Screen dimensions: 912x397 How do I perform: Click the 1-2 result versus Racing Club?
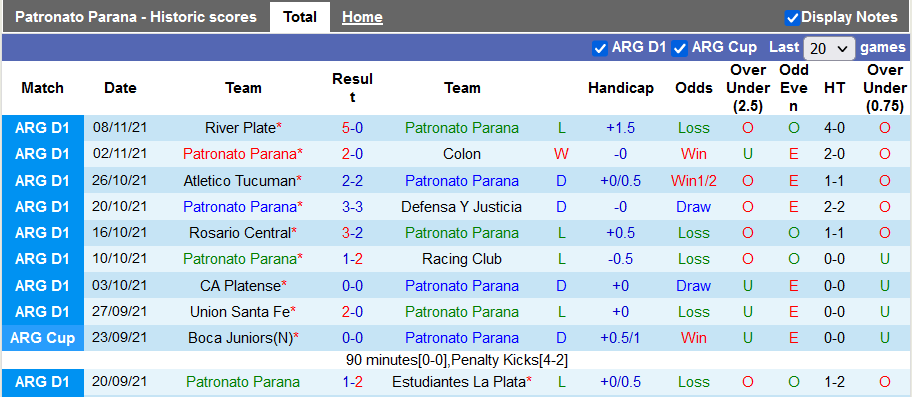click(x=352, y=259)
